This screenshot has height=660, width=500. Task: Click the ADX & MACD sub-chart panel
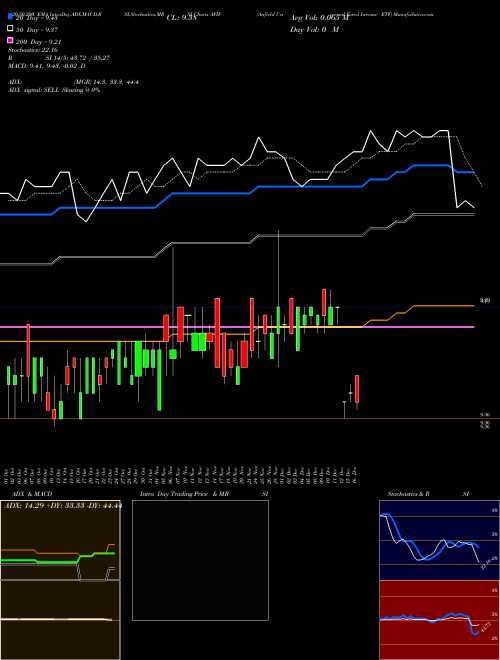pos(60,580)
